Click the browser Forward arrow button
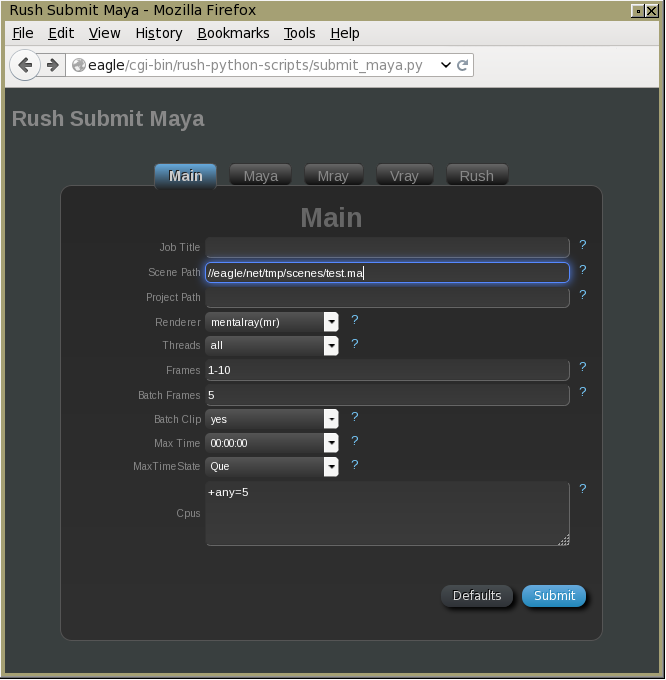Screen dimensions: 666x680 [52, 65]
